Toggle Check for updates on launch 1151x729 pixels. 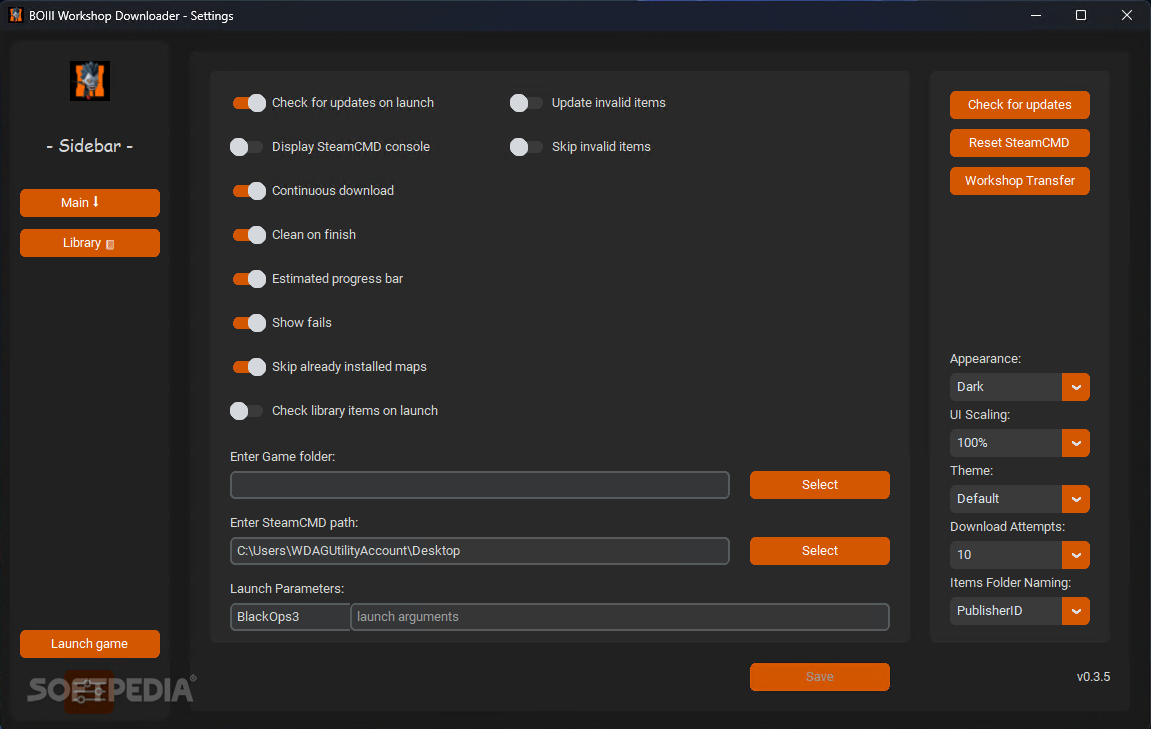point(249,103)
